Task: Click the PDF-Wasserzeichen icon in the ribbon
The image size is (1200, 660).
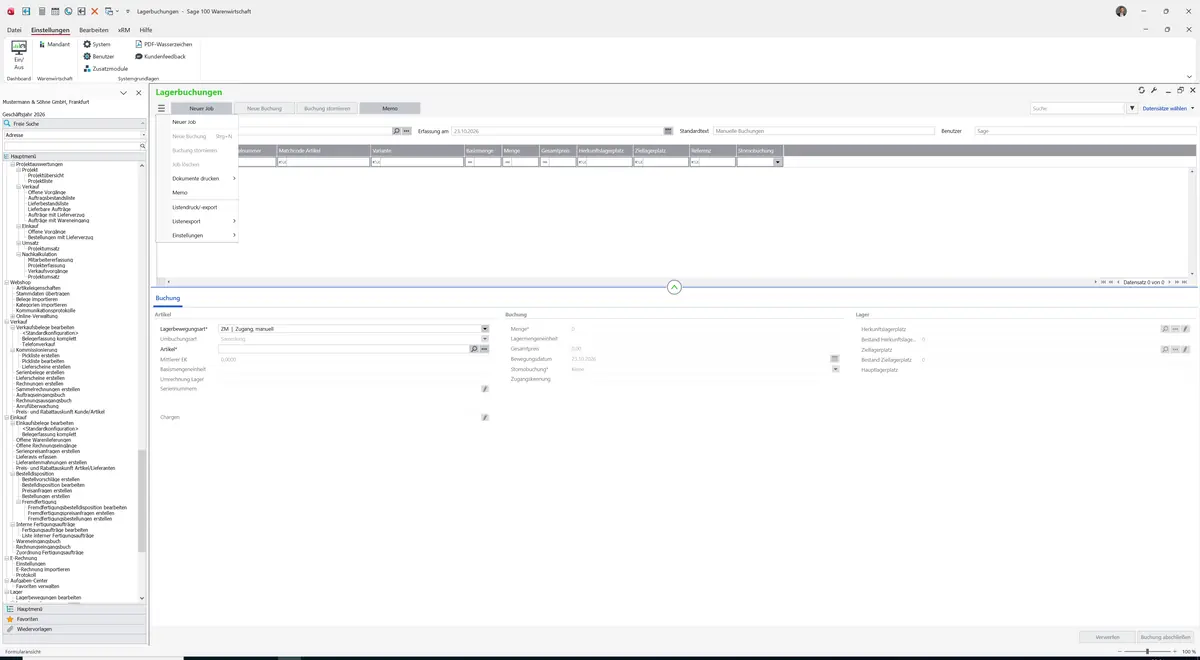Action: [139, 44]
